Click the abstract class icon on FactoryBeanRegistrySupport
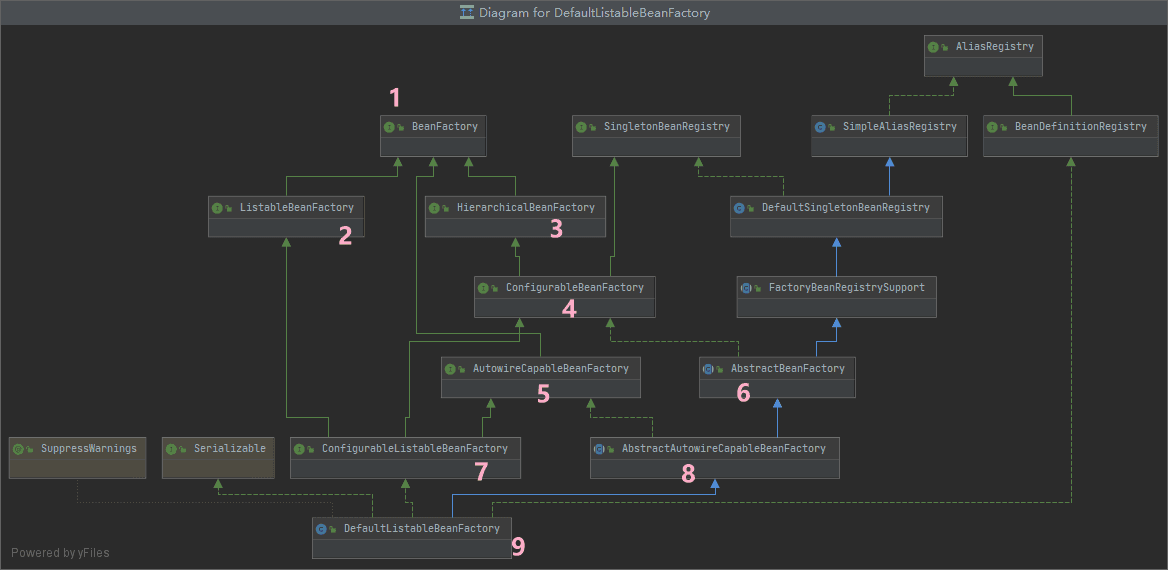 pos(746,288)
